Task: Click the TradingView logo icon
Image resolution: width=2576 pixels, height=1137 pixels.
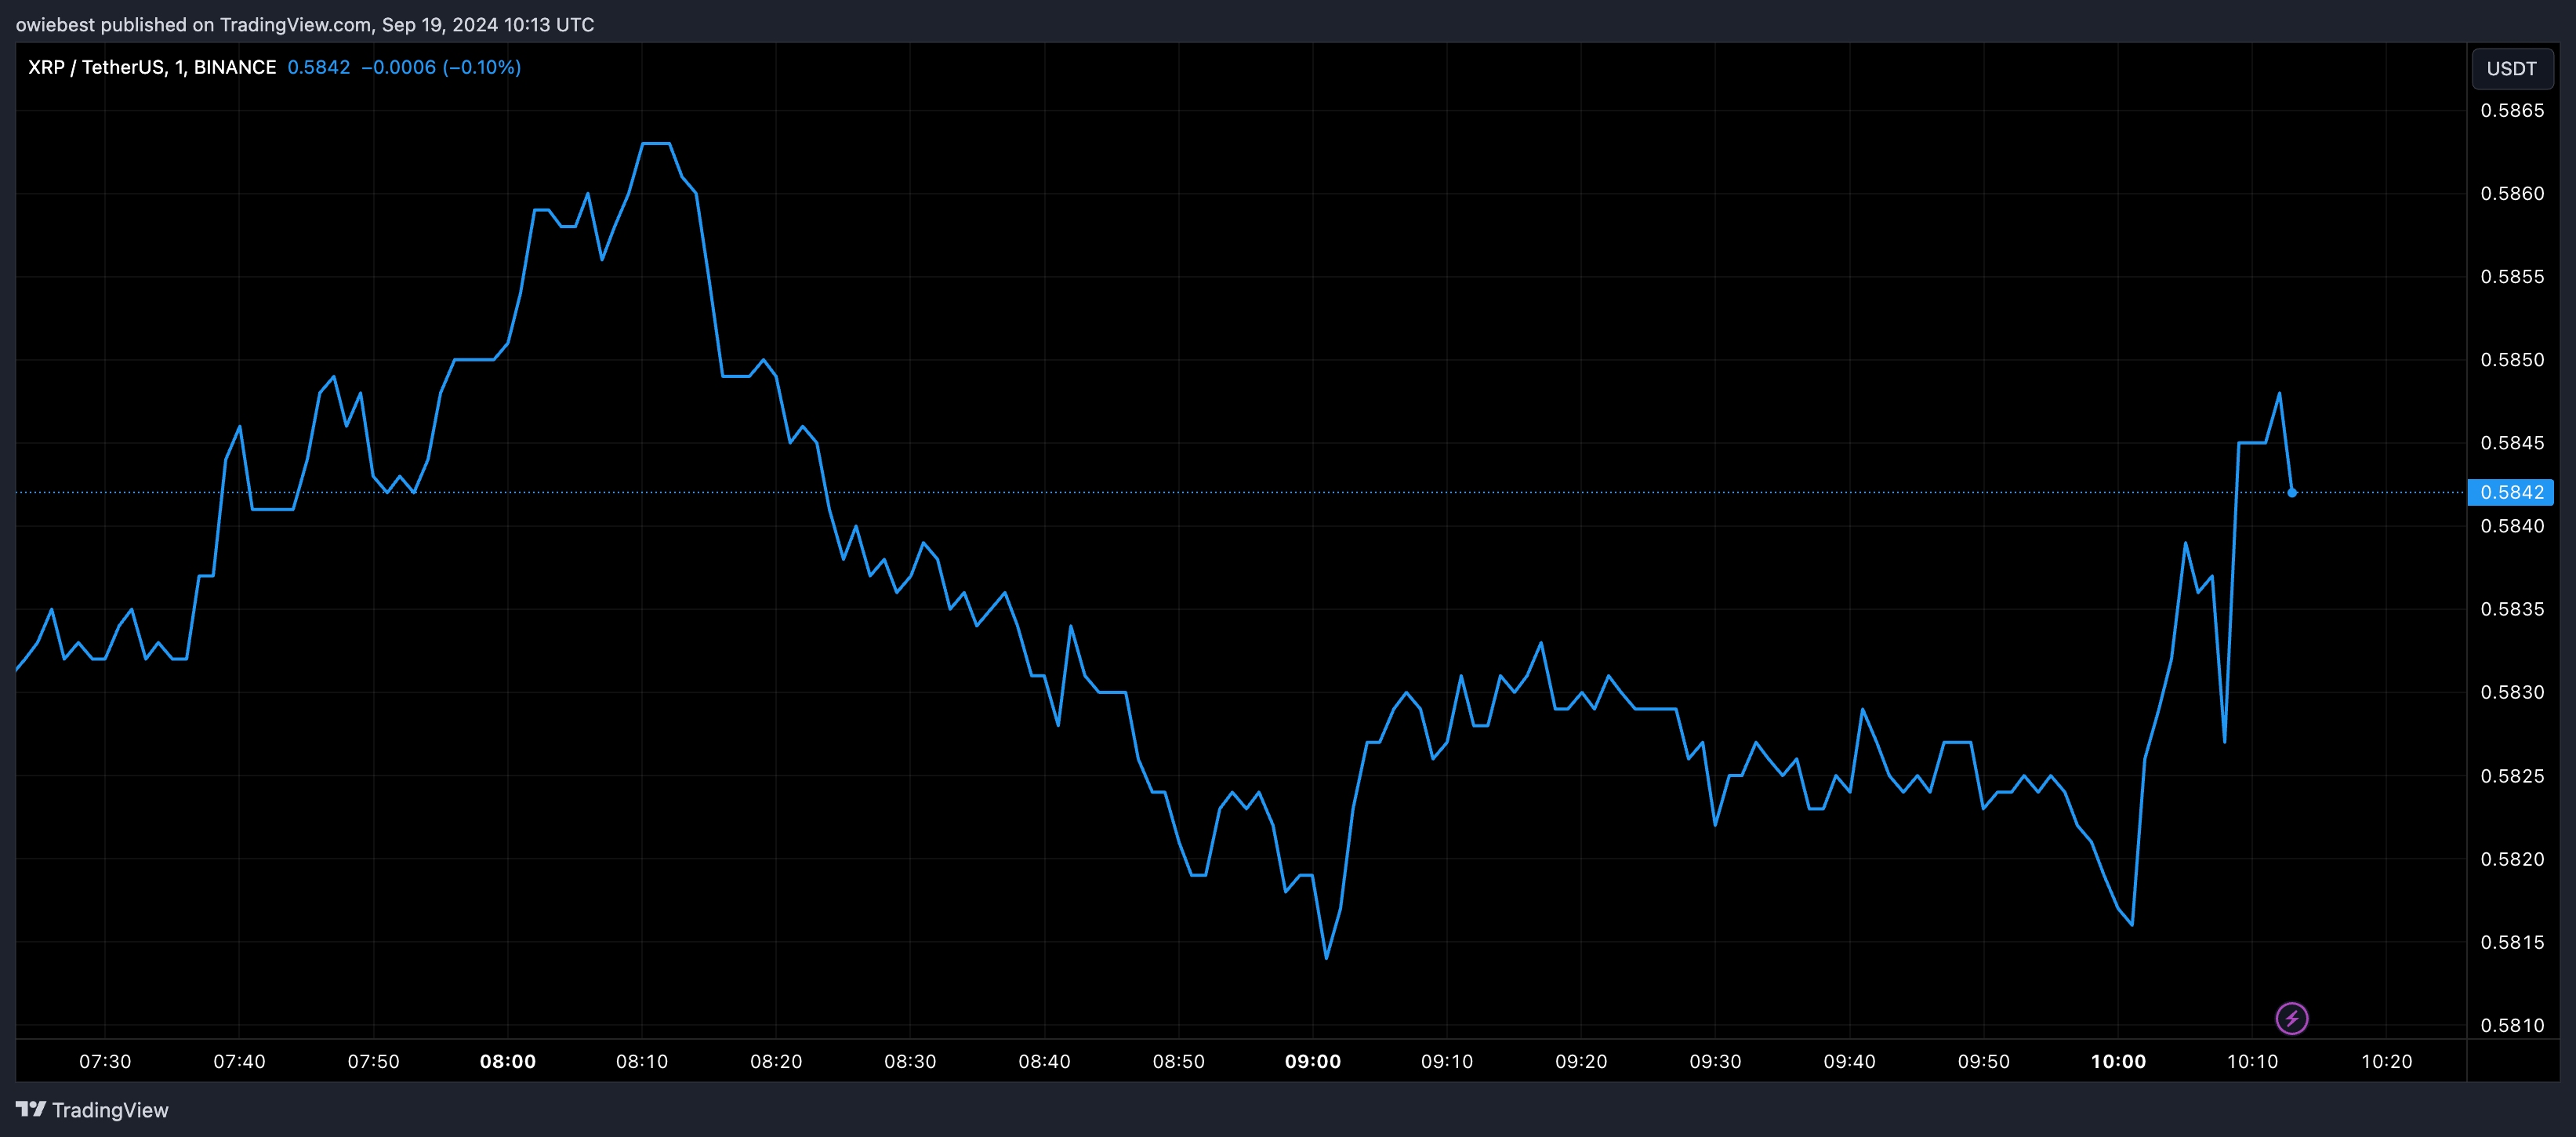Action: (31, 1109)
